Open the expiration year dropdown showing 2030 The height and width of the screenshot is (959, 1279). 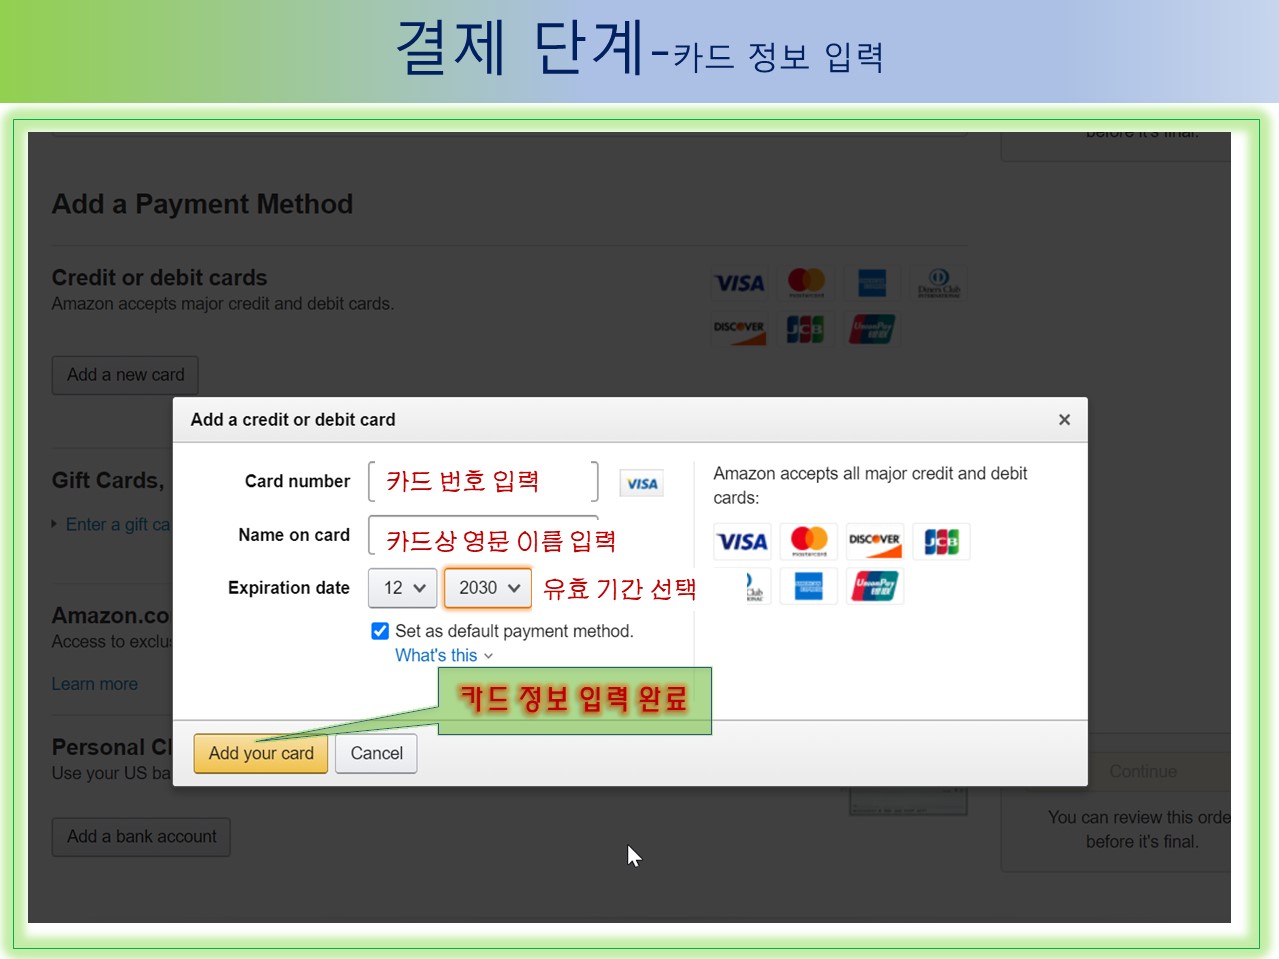click(487, 588)
